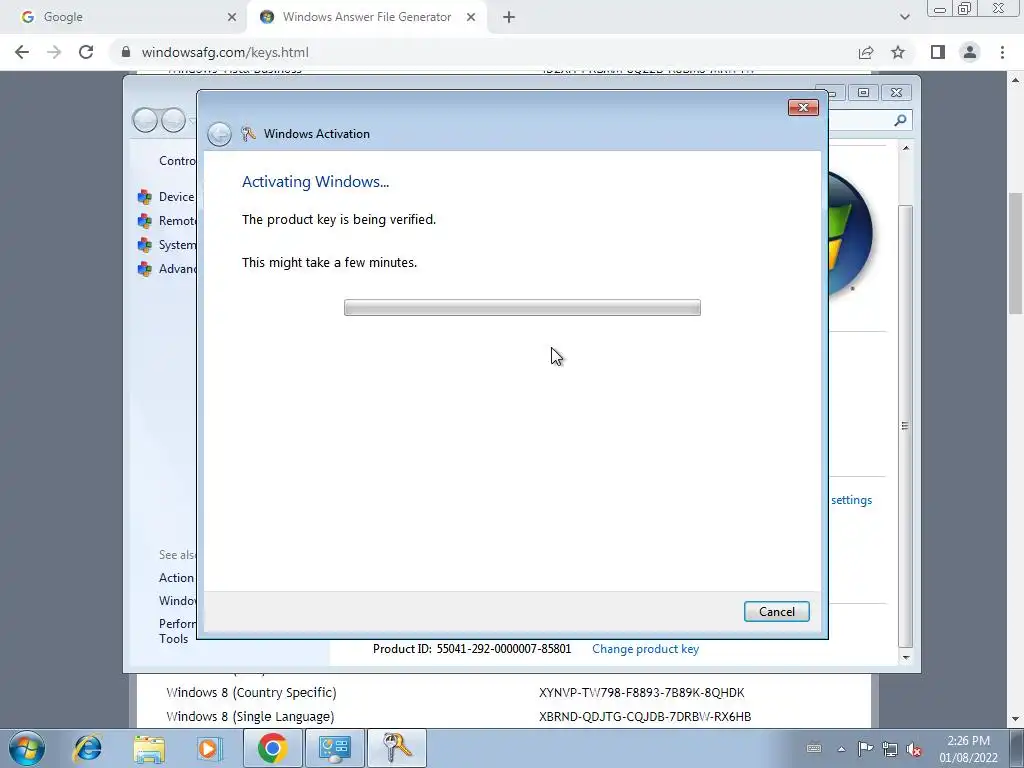Screen dimensions: 1024x768
Task: Open Chrome side panel icon
Action: [938, 52]
